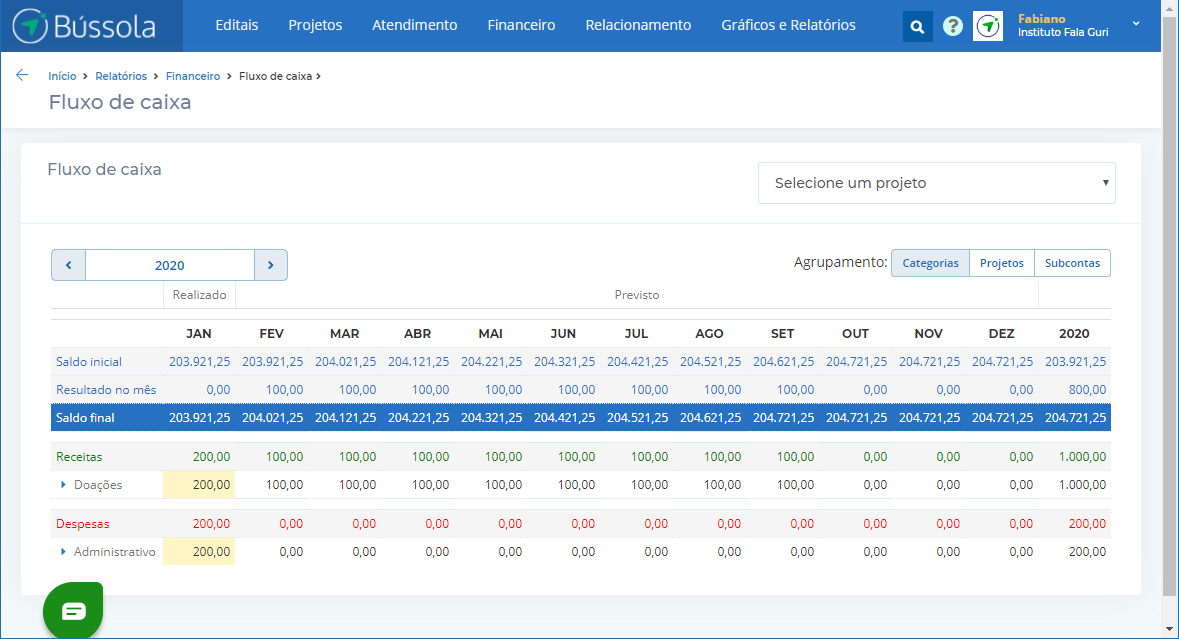
Task: Click the DEZ column header
Action: pyautogui.click(x=1002, y=333)
